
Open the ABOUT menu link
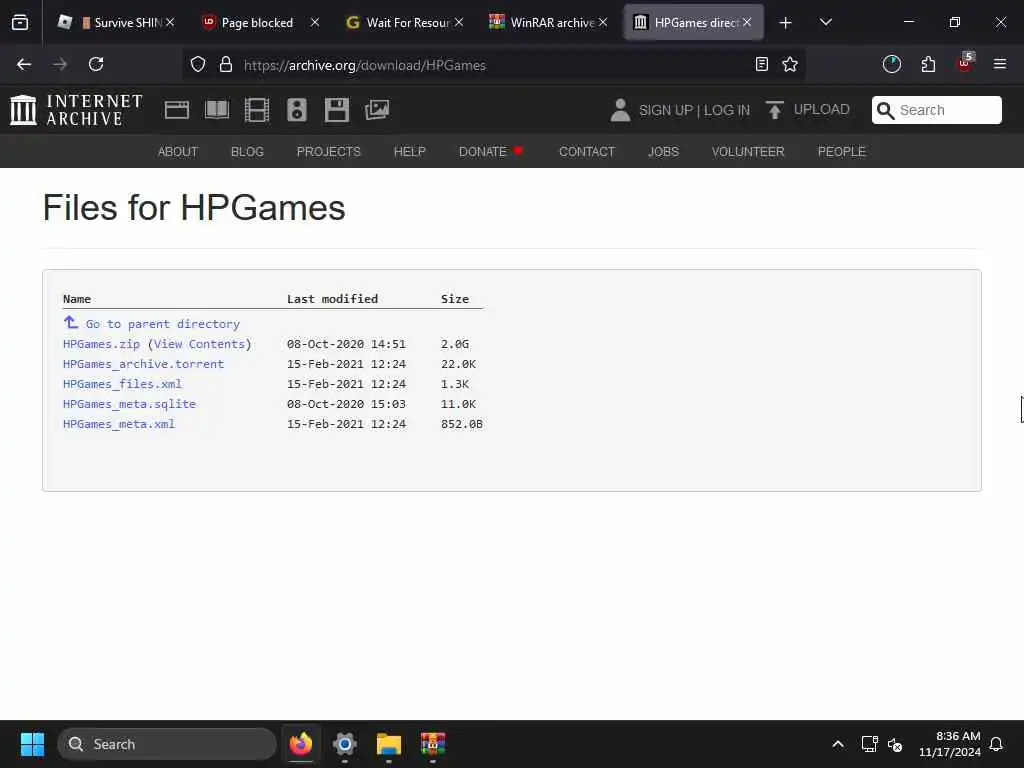coord(178,152)
